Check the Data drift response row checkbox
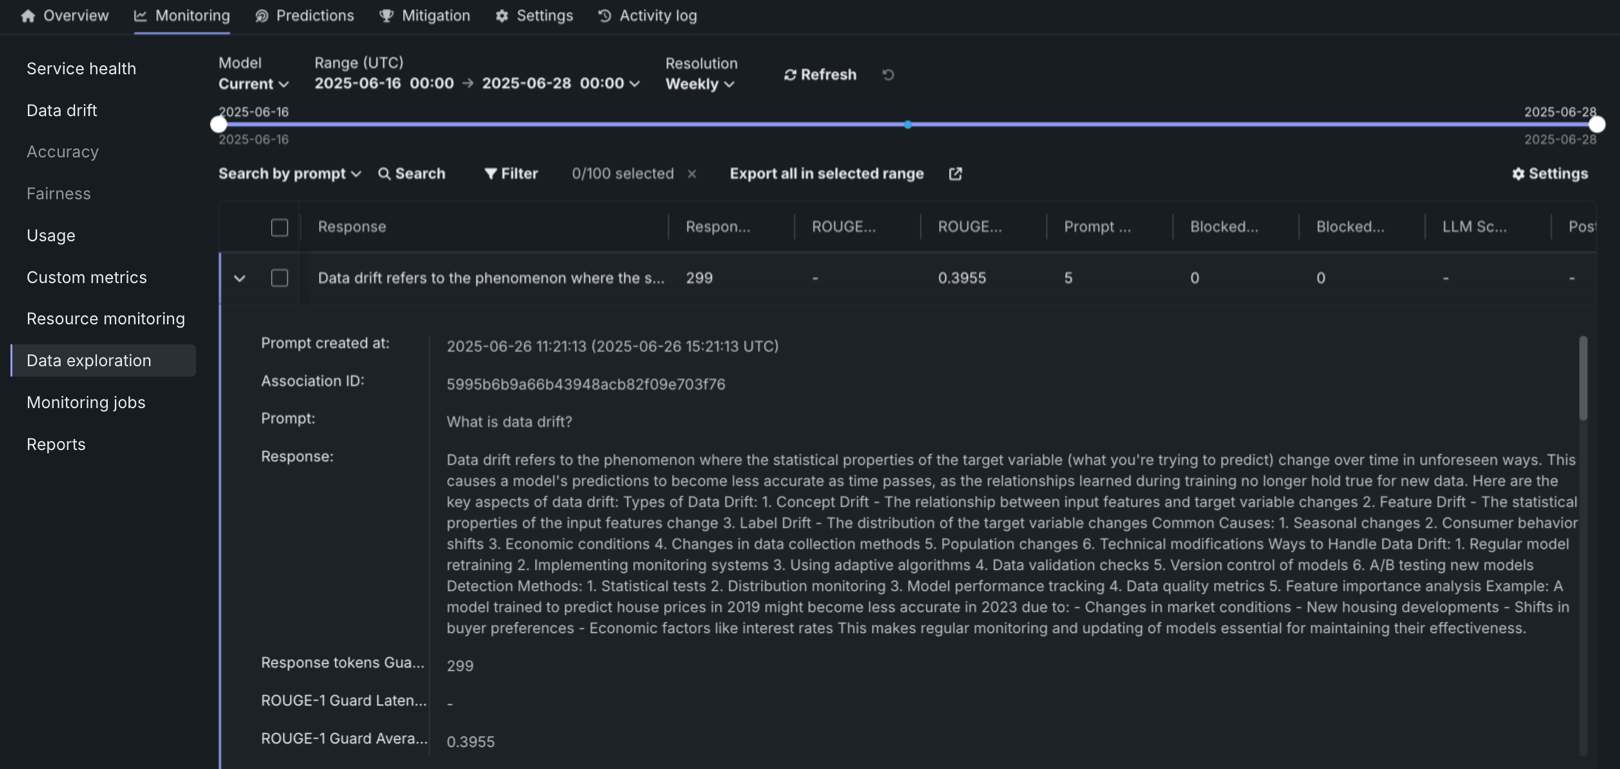The height and width of the screenshot is (769, 1620). point(280,278)
